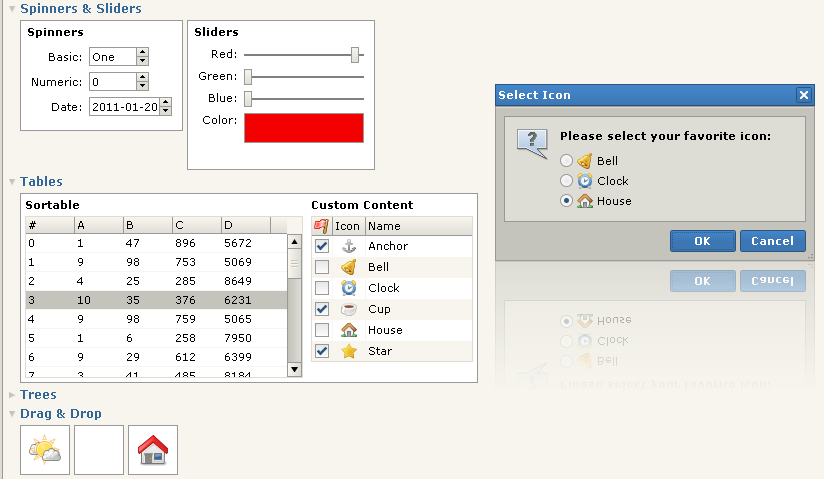The image size is (824, 481).
Task: Click the Name column header
Action: pos(418,226)
